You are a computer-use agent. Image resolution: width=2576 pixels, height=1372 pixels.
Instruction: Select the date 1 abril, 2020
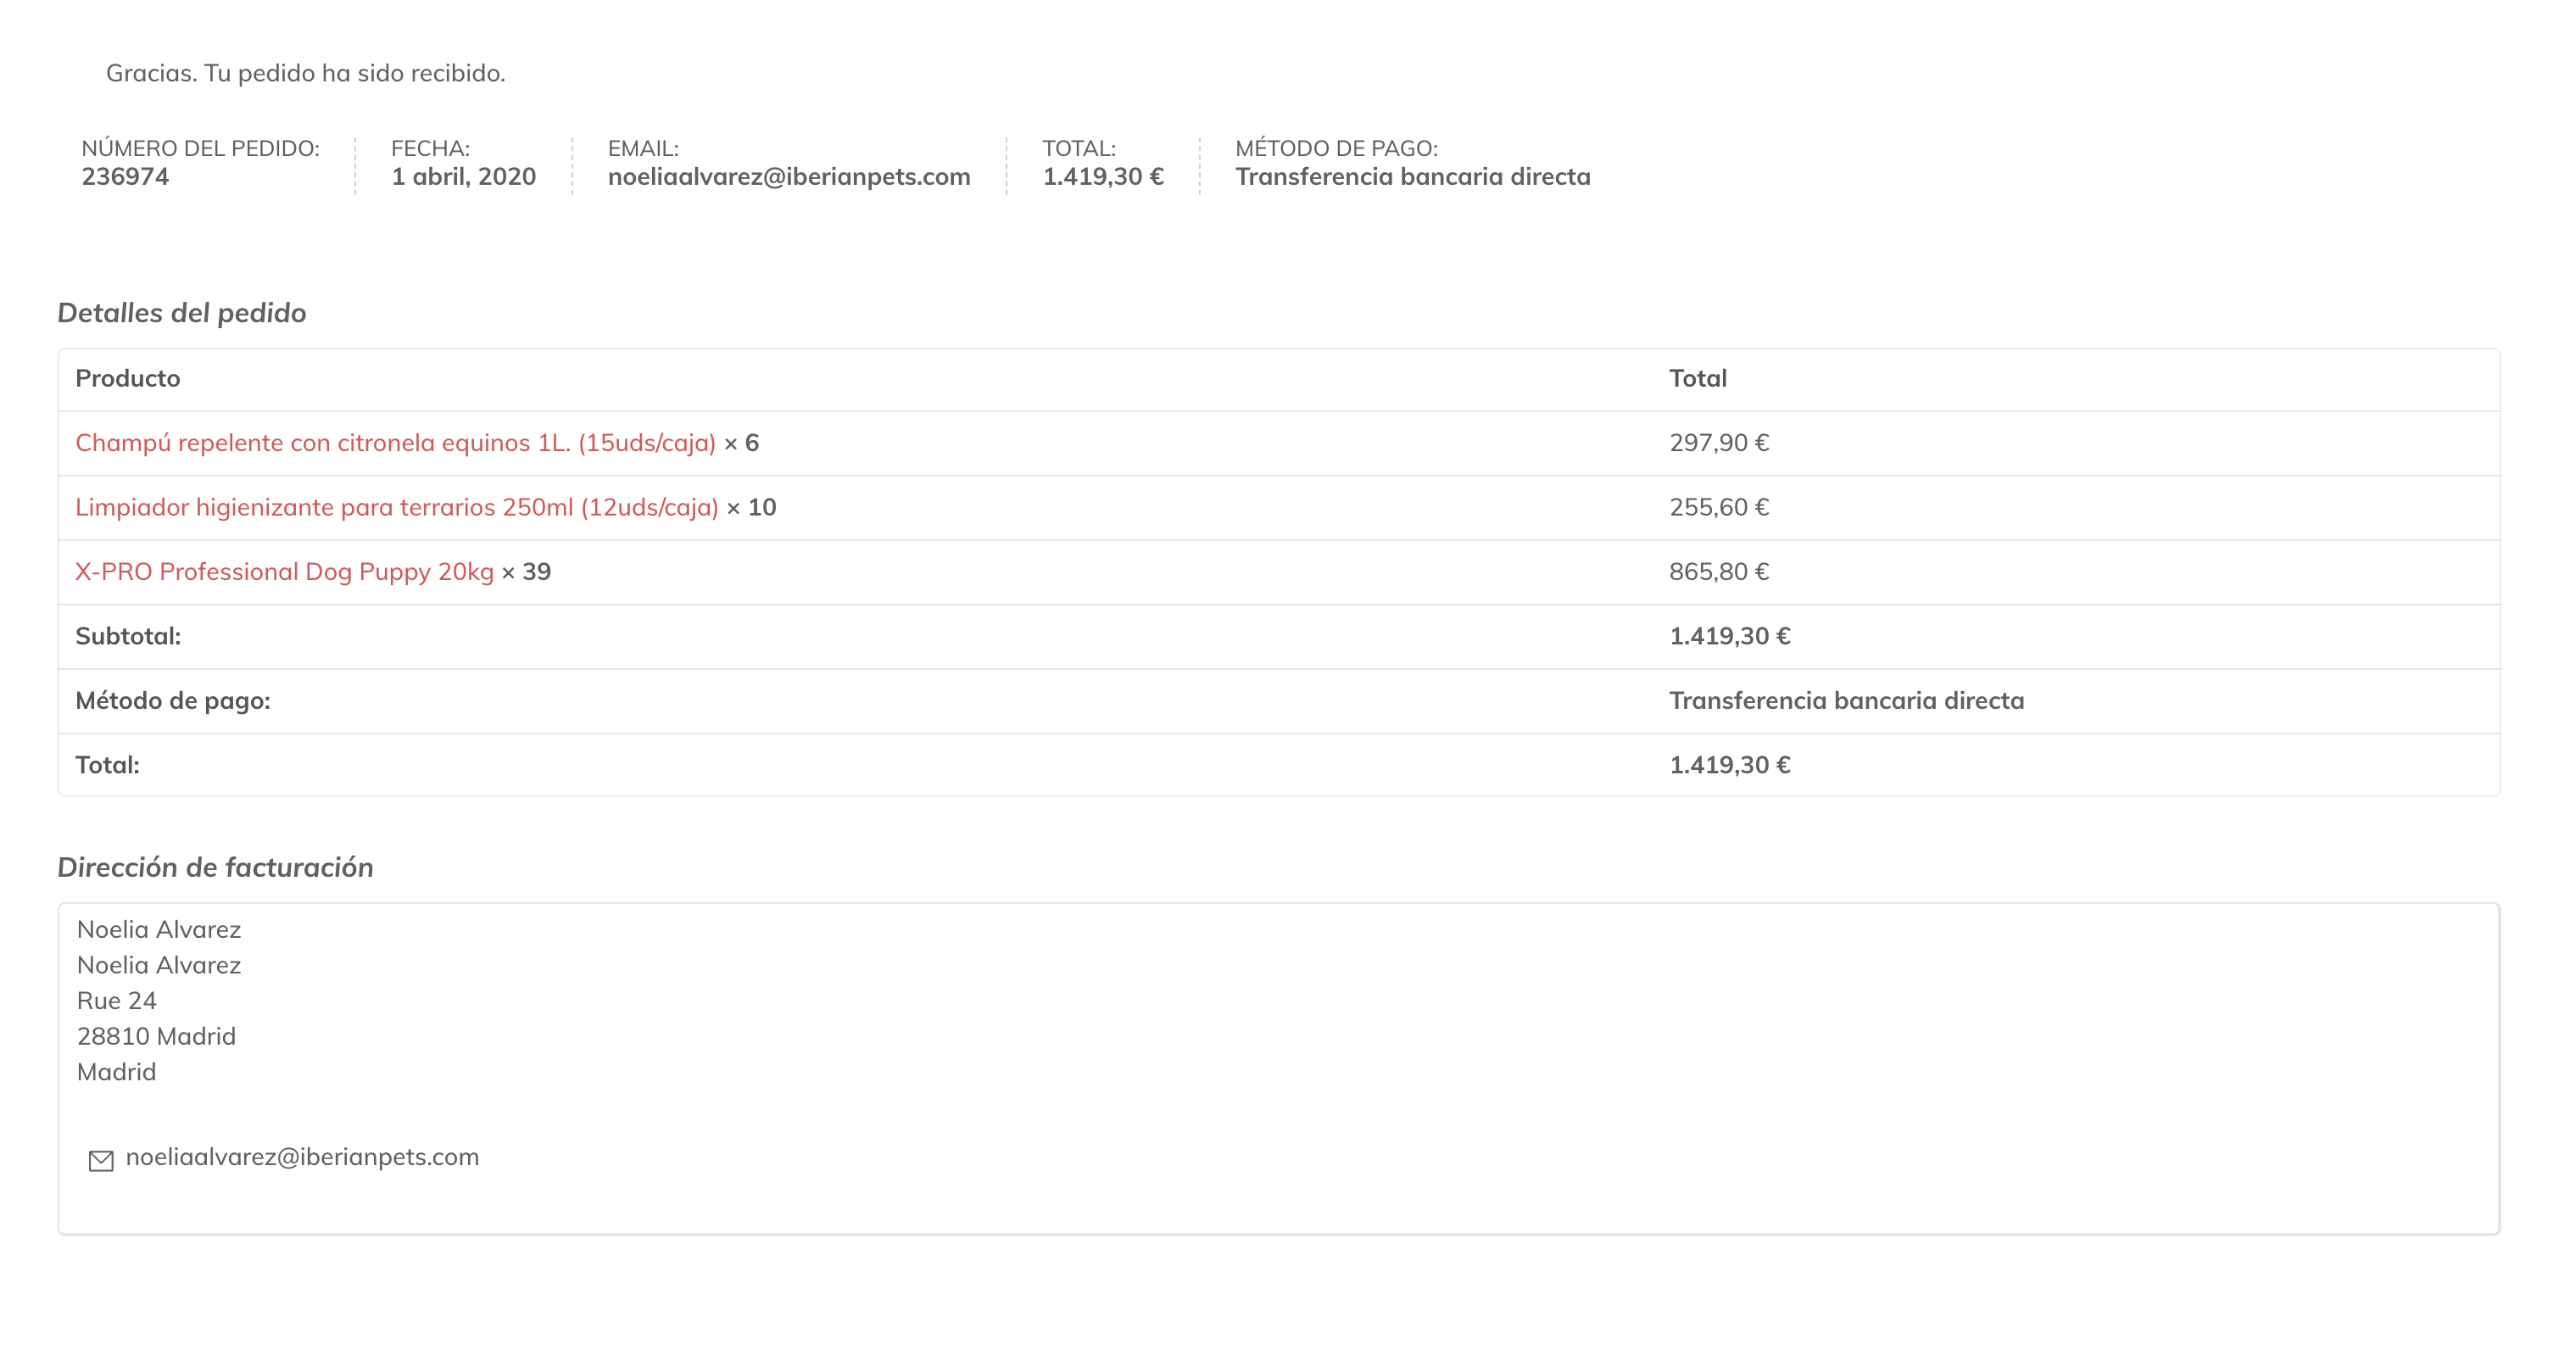tap(463, 177)
